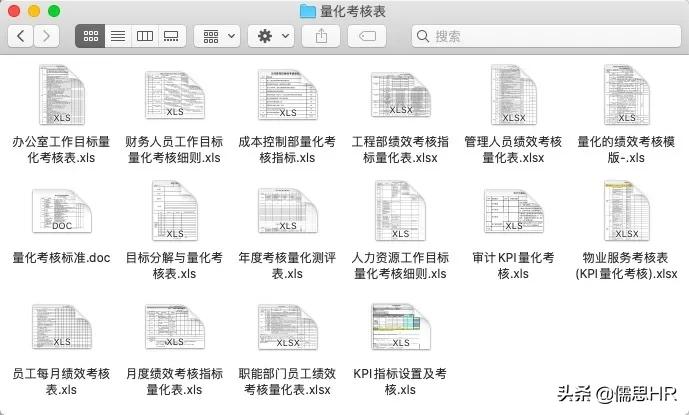The width and height of the screenshot is (689, 415).
Task: Click the file name 人力资源工作目标量化考核细则.xls
Action: [400, 266]
